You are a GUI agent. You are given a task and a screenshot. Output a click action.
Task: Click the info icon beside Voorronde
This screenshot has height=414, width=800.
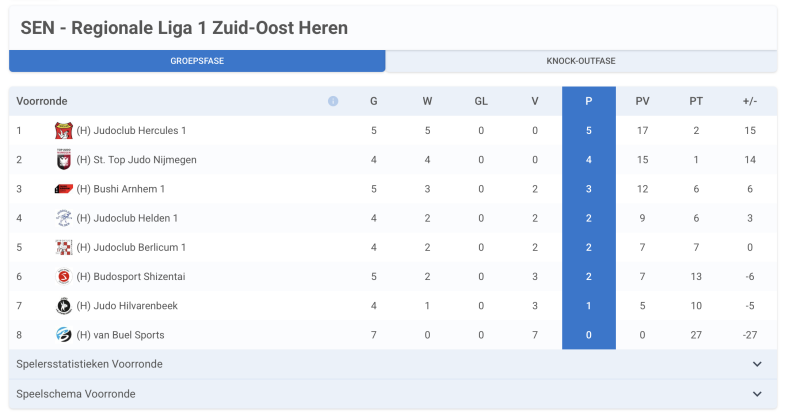click(x=333, y=101)
